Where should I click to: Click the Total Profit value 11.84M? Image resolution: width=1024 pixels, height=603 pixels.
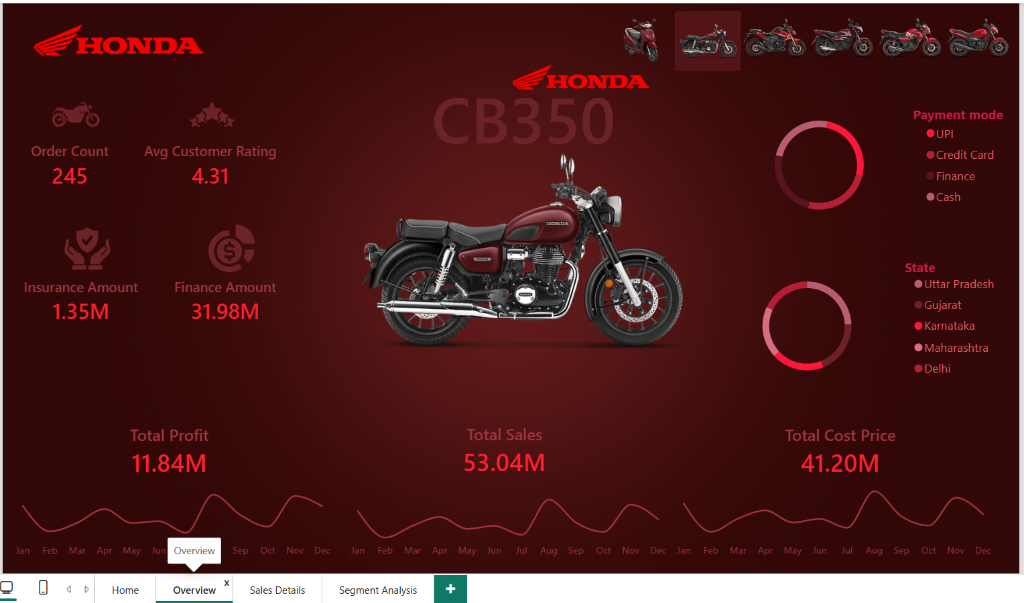(x=168, y=463)
